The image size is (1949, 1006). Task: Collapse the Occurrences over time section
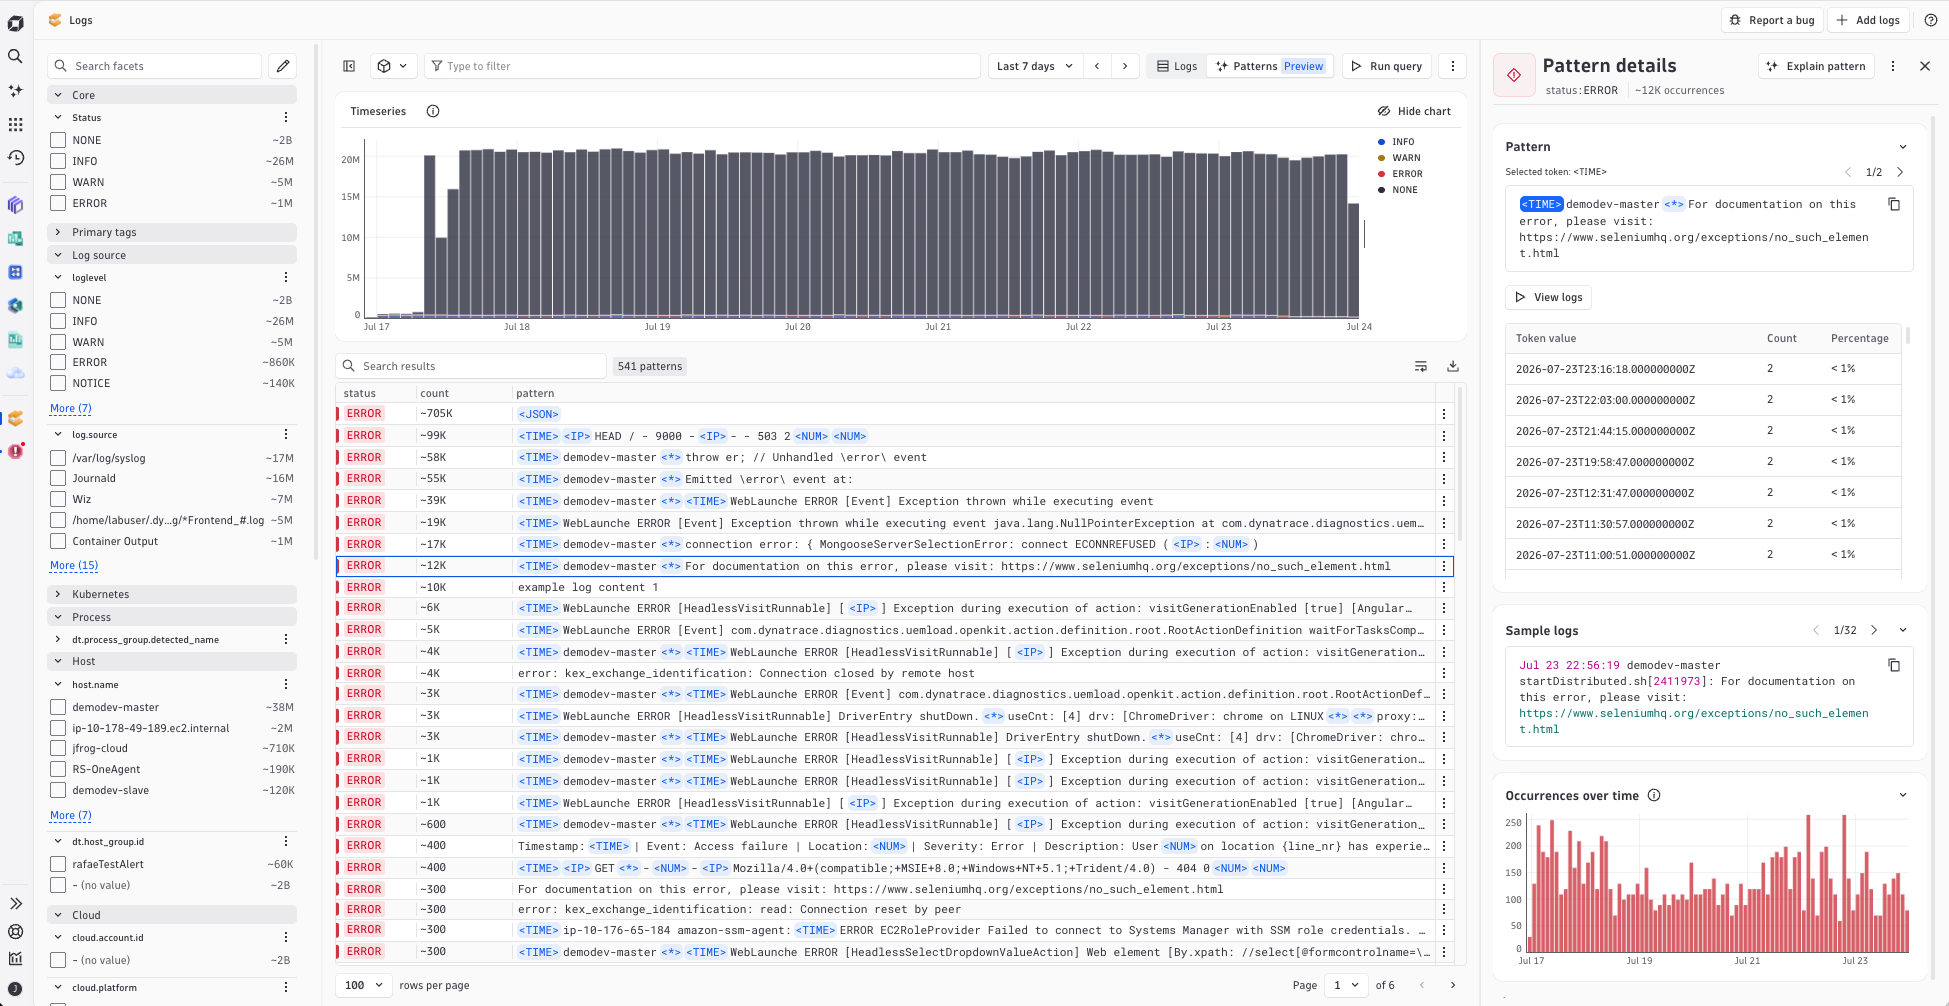(1903, 796)
